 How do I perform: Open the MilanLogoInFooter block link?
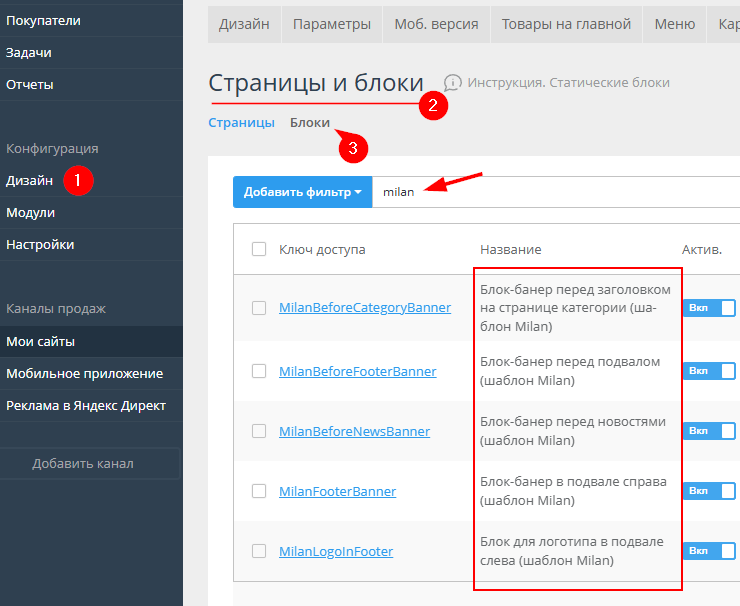click(336, 551)
